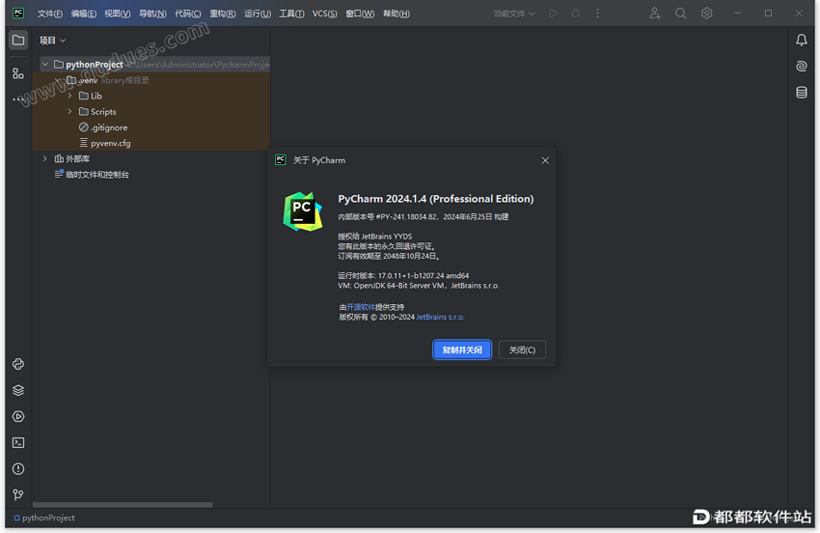Open the Structure tool window icon

click(18, 73)
